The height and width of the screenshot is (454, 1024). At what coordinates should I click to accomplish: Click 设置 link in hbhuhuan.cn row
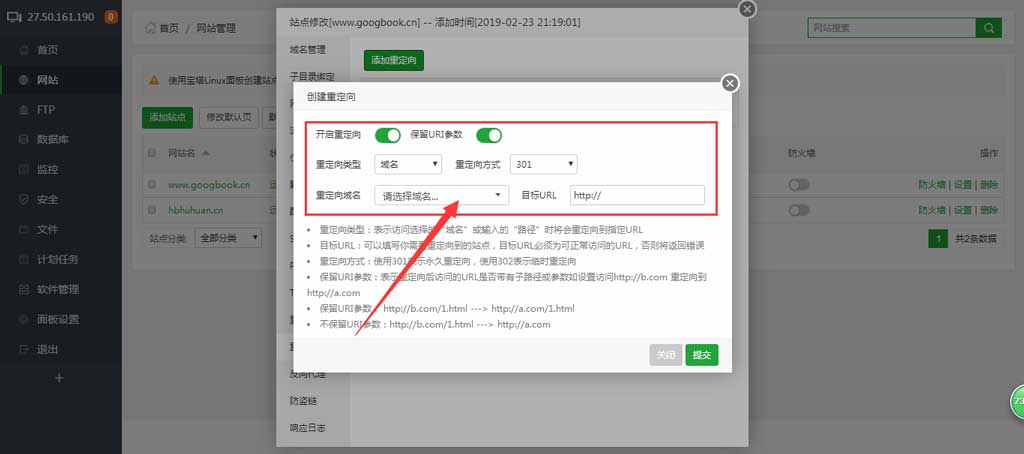tap(963, 210)
